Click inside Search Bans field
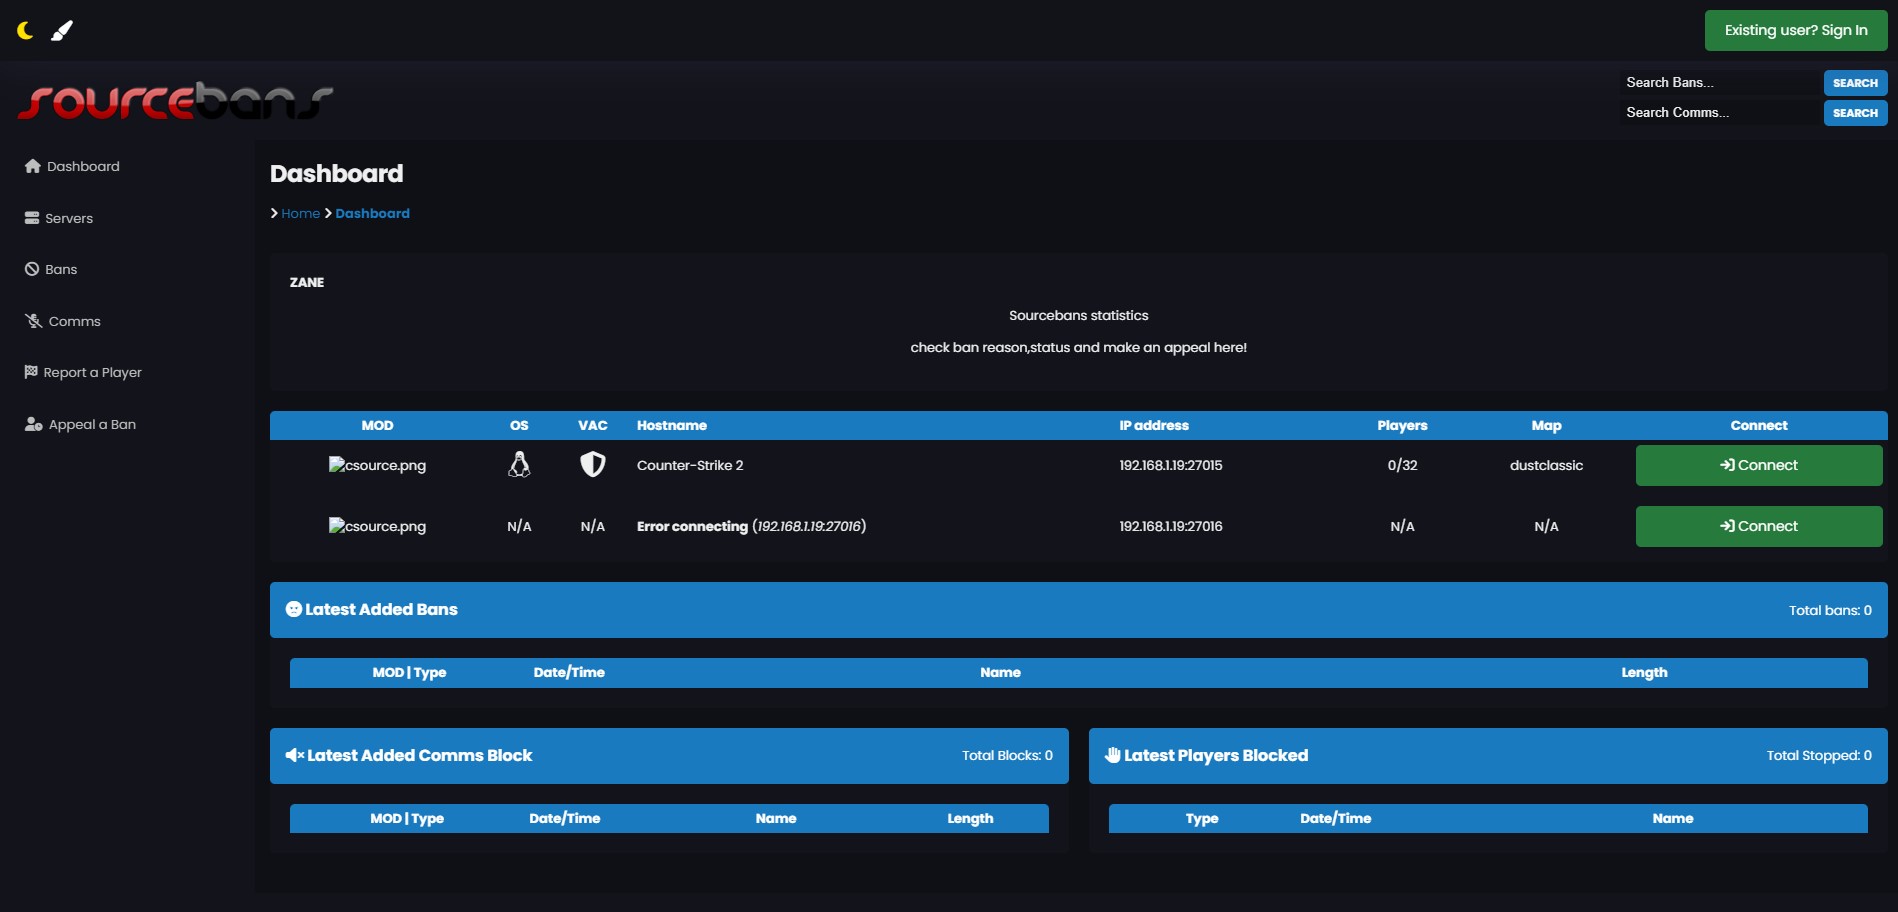The height and width of the screenshot is (912, 1898). pyautogui.click(x=1720, y=83)
